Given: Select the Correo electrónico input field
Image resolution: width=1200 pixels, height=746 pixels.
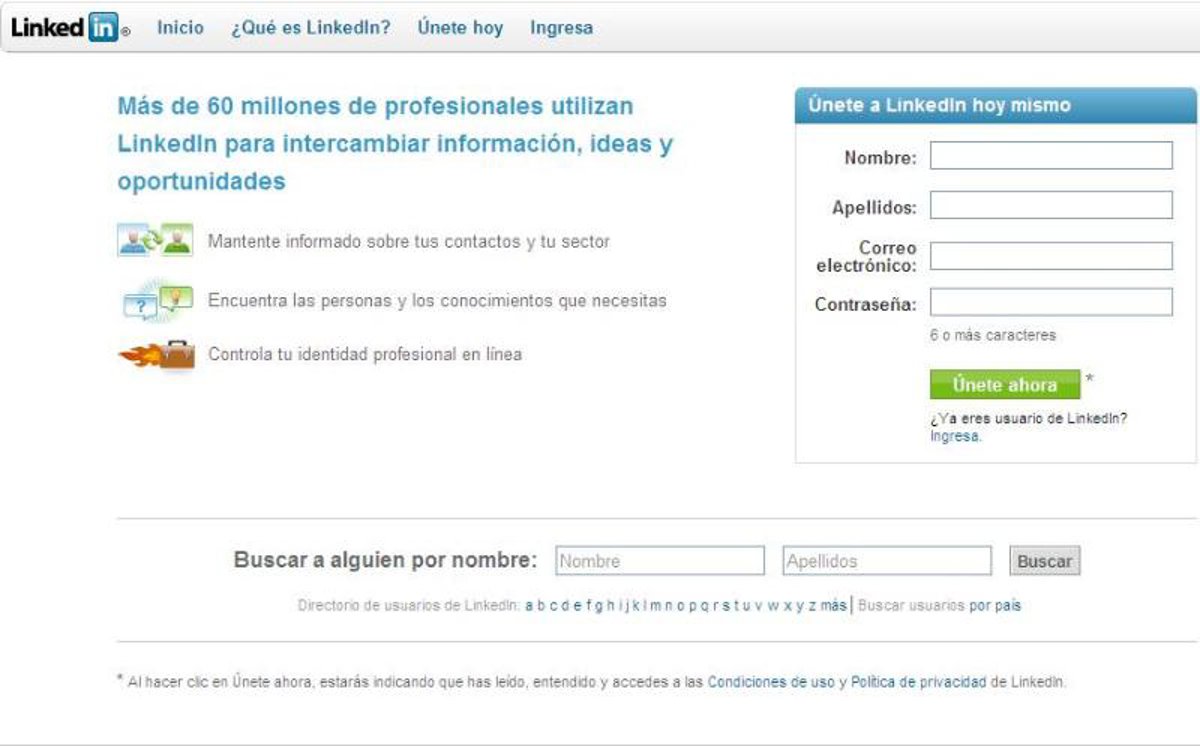Looking at the screenshot, I should coord(1050,256).
